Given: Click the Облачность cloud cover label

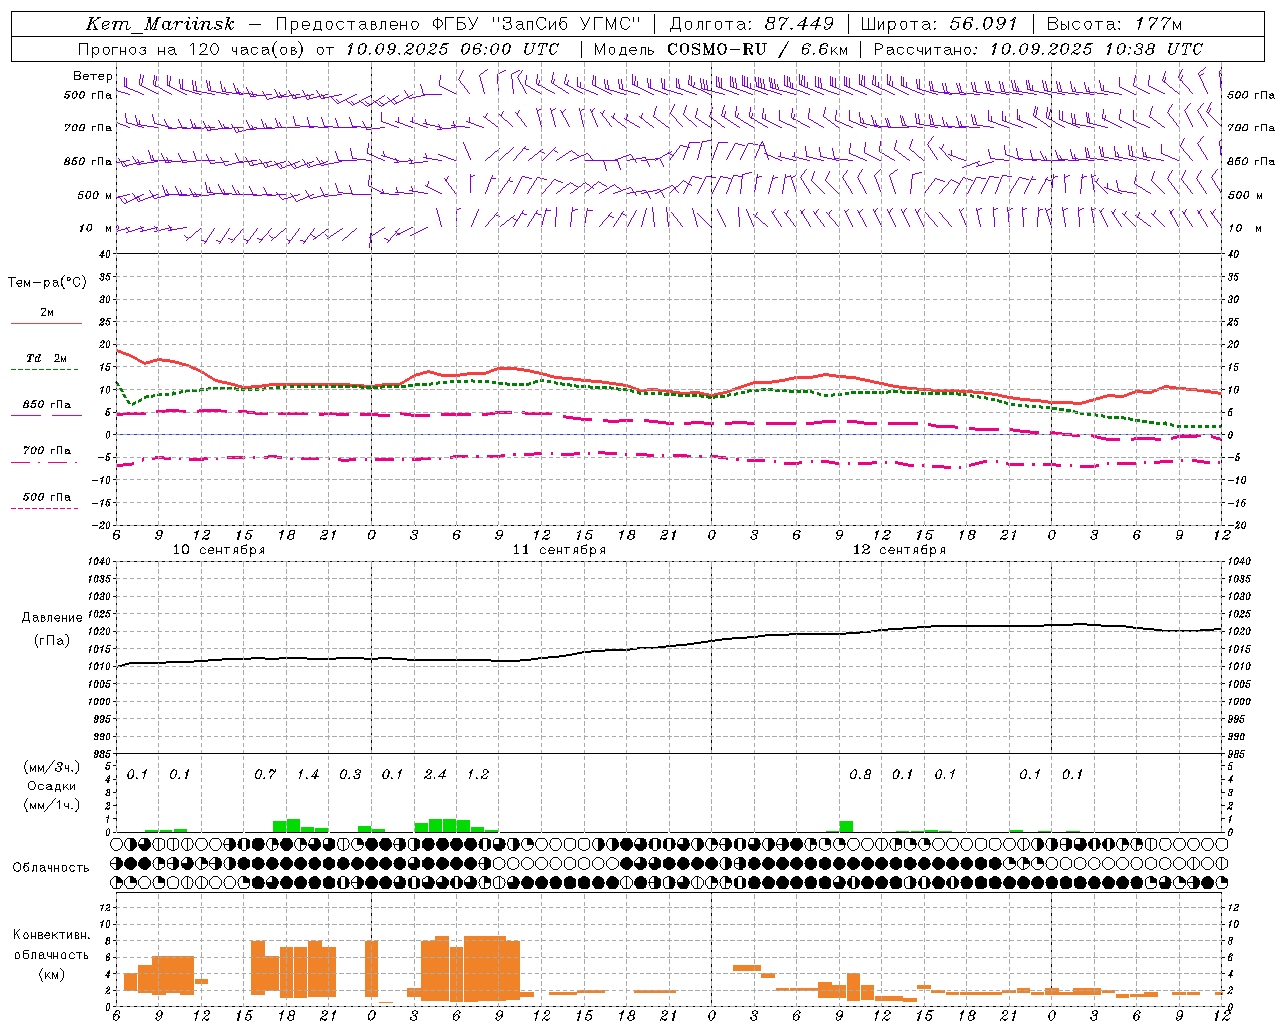Looking at the screenshot, I should click(x=51, y=868).
